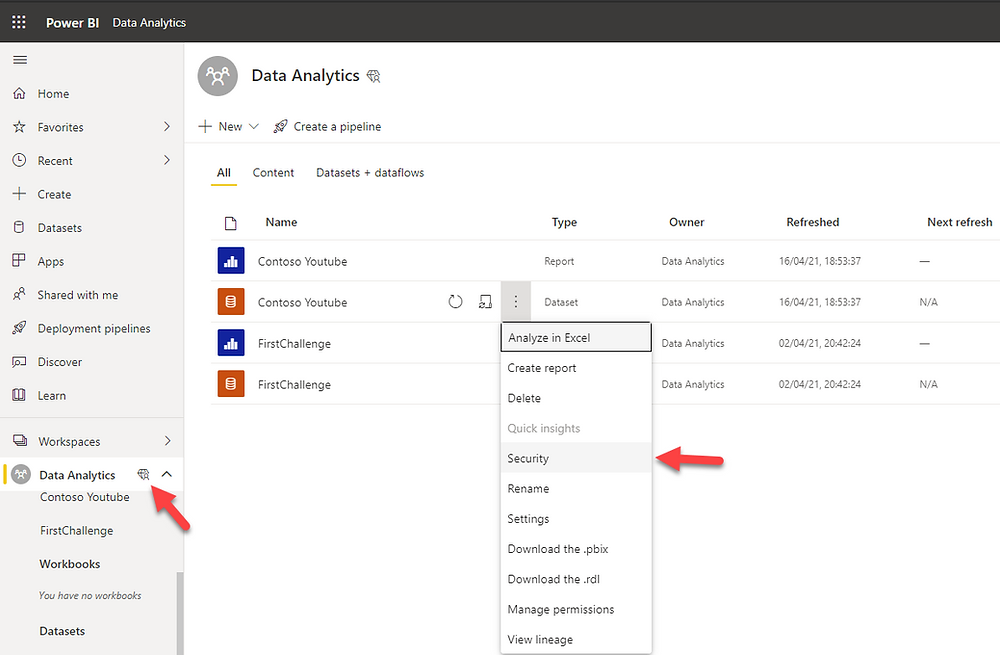Expand the Workspaces flyout chevron
This screenshot has height=655, width=1000.
[167, 441]
